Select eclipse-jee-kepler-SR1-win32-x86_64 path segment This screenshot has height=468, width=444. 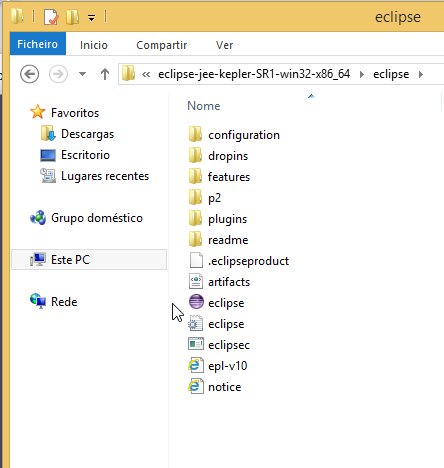254,74
